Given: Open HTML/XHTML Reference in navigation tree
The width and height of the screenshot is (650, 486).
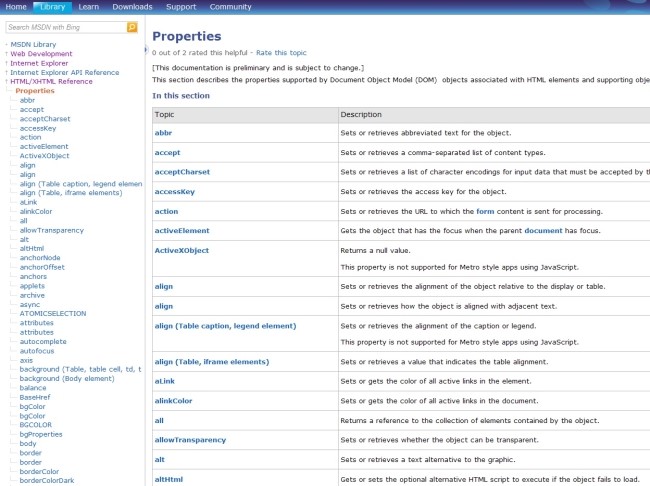Looking at the screenshot, I should coord(51,81).
